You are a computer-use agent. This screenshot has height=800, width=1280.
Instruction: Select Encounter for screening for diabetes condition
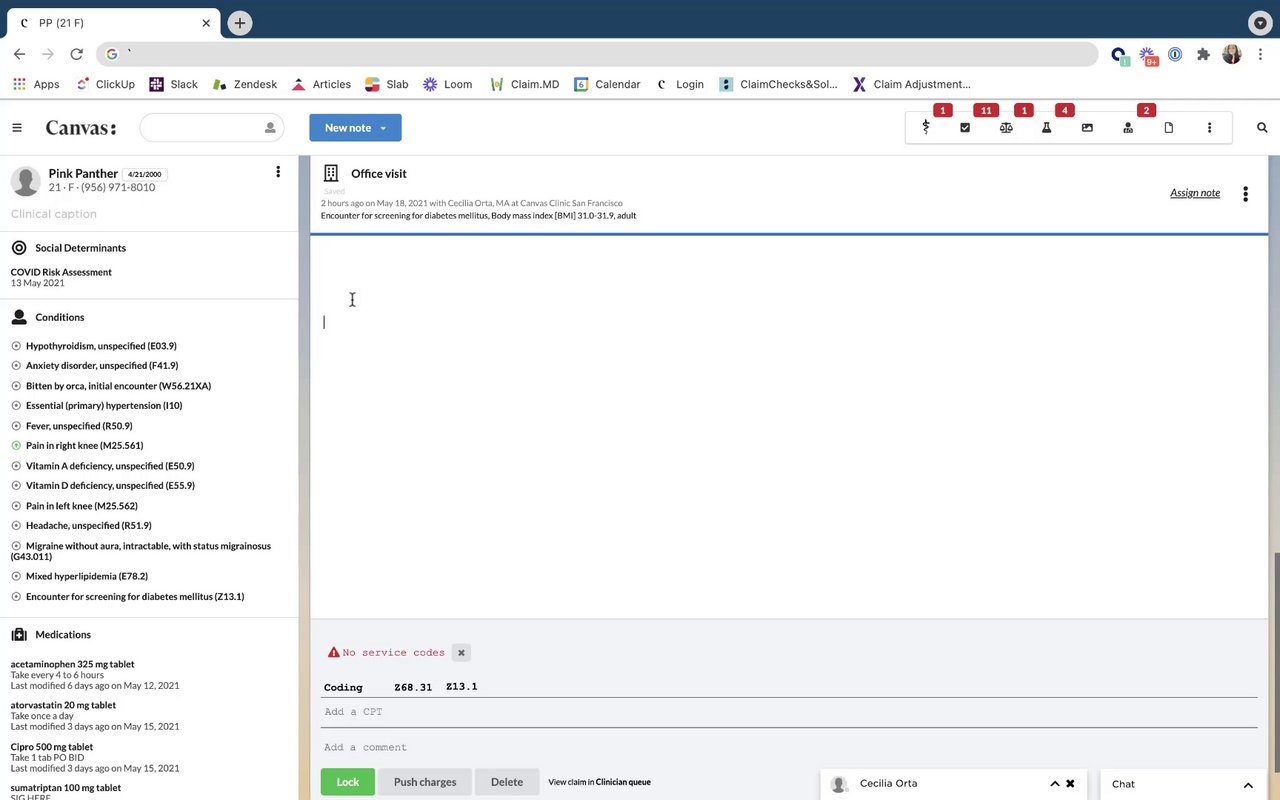[x=135, y=597]
